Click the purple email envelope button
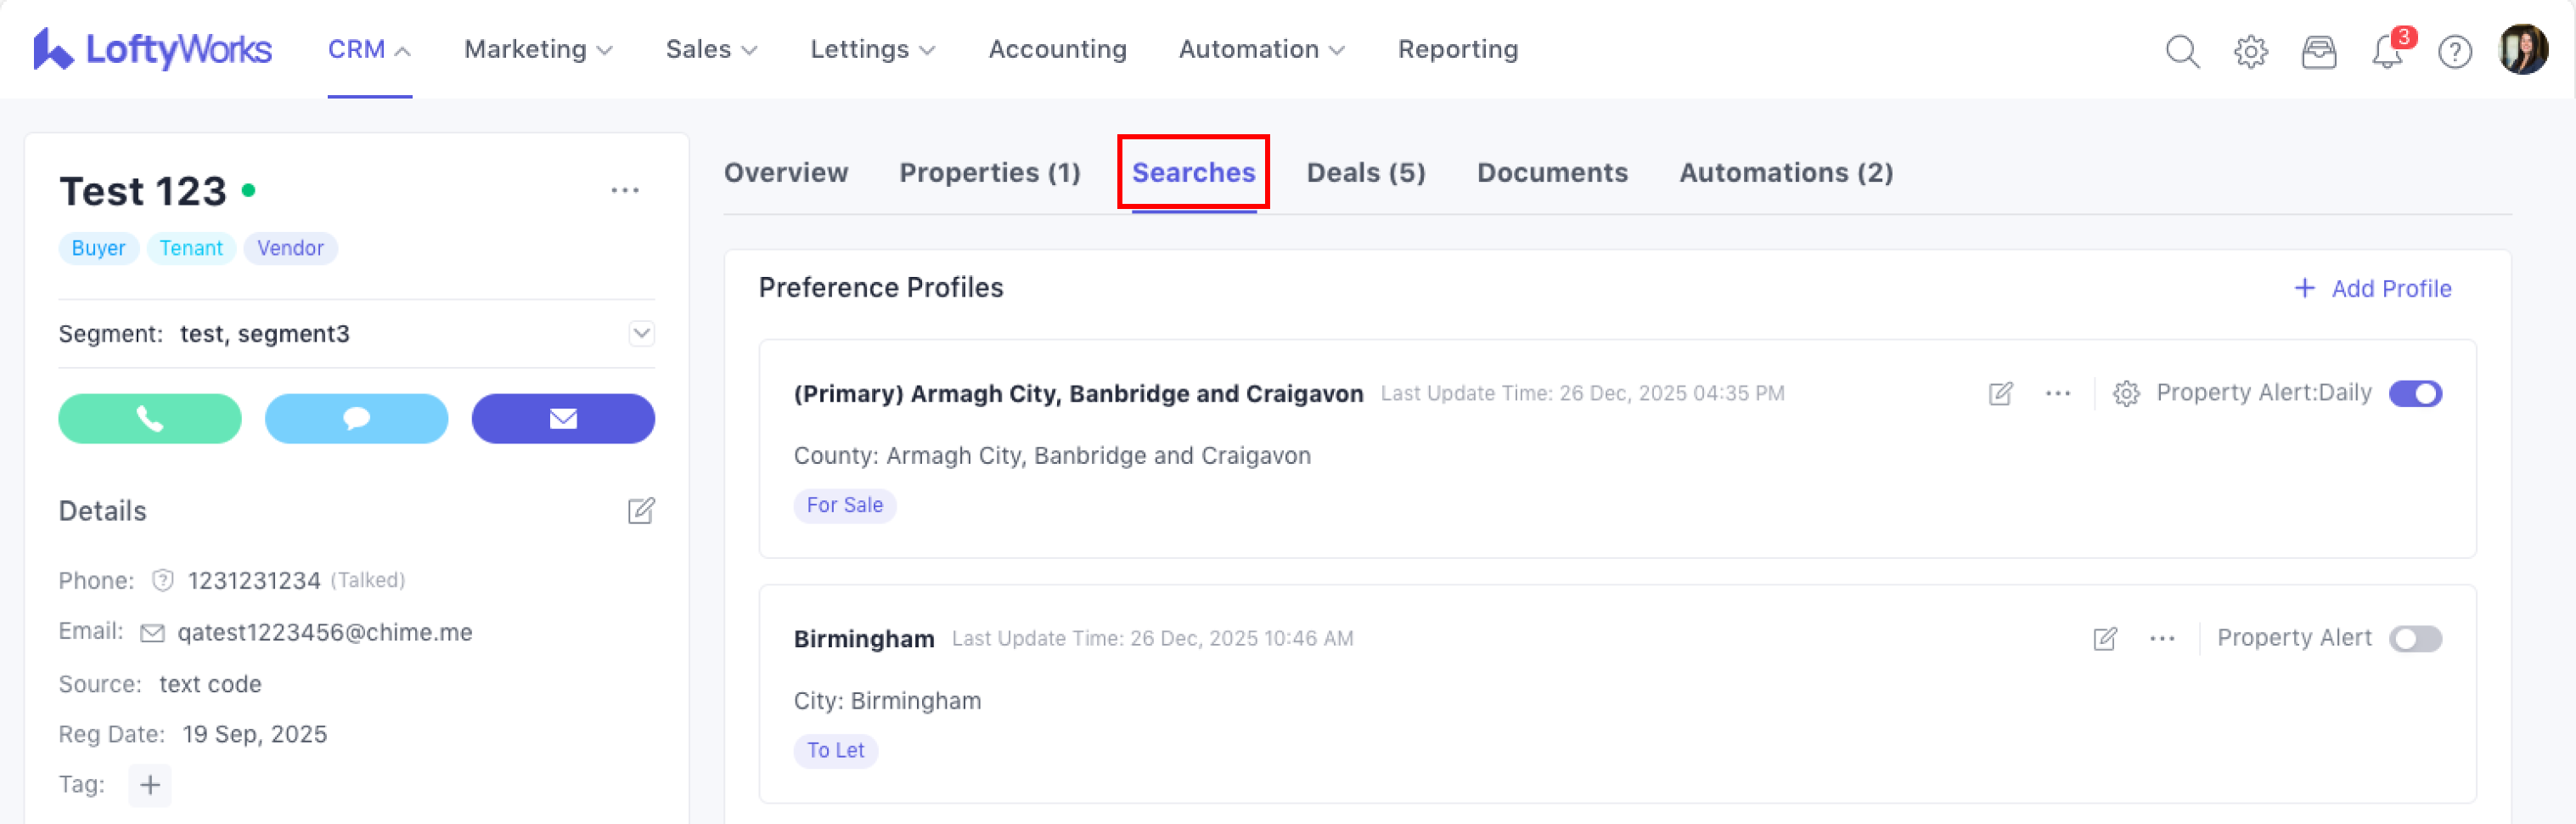 563,418
